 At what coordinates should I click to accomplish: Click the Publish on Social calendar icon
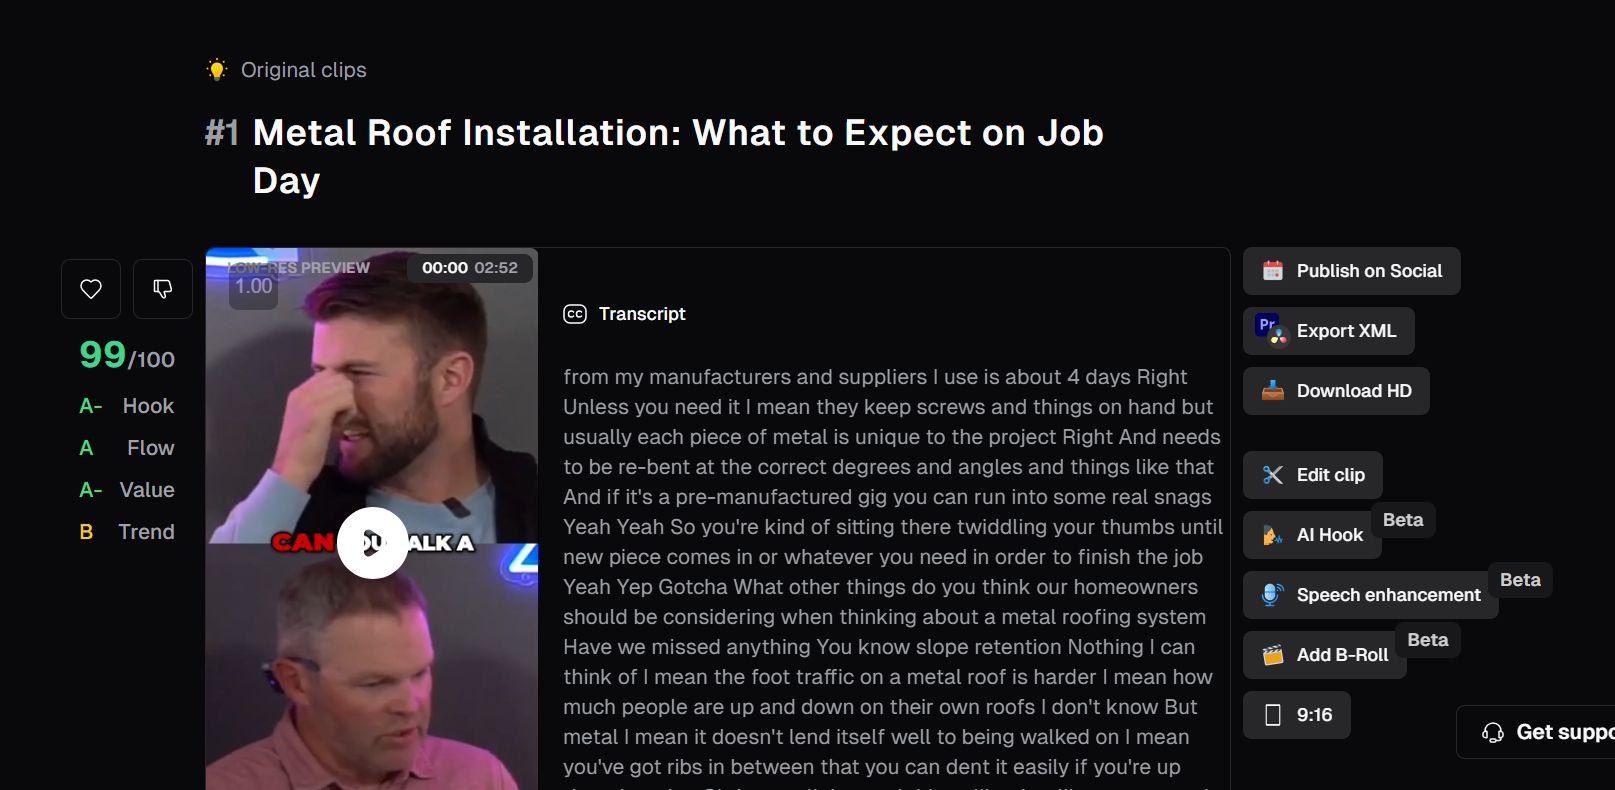(1272, 271)
